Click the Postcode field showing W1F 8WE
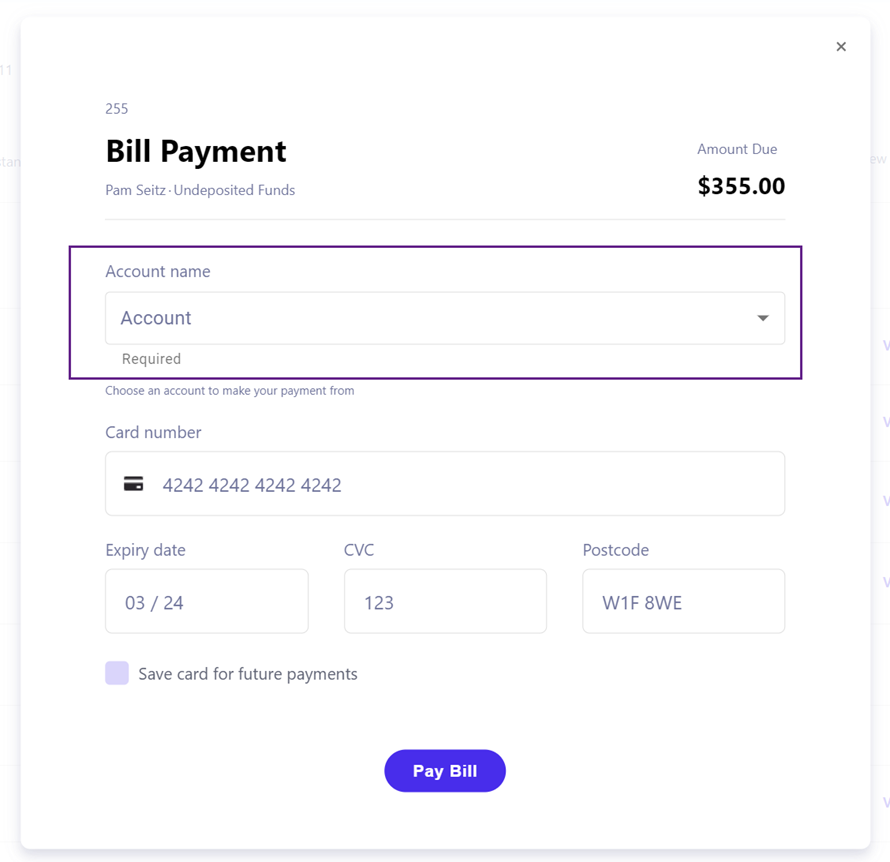The width and height of the screenshot is (890, 862). pyautogui.click(x=683, y=601)
